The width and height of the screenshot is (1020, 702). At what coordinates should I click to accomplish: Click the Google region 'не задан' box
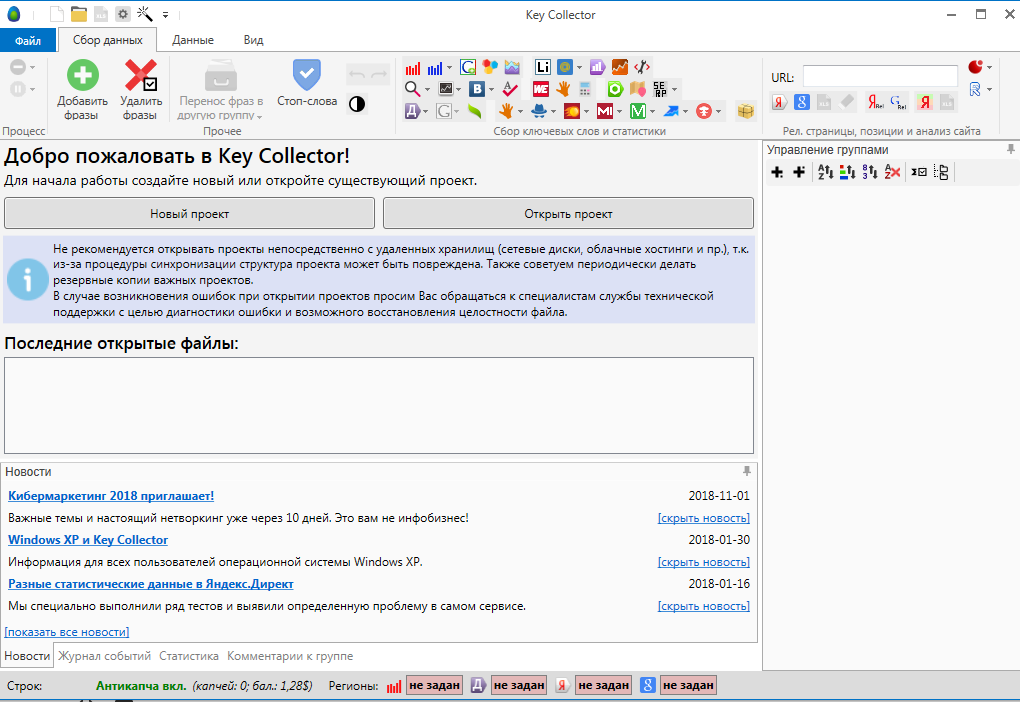688,685
